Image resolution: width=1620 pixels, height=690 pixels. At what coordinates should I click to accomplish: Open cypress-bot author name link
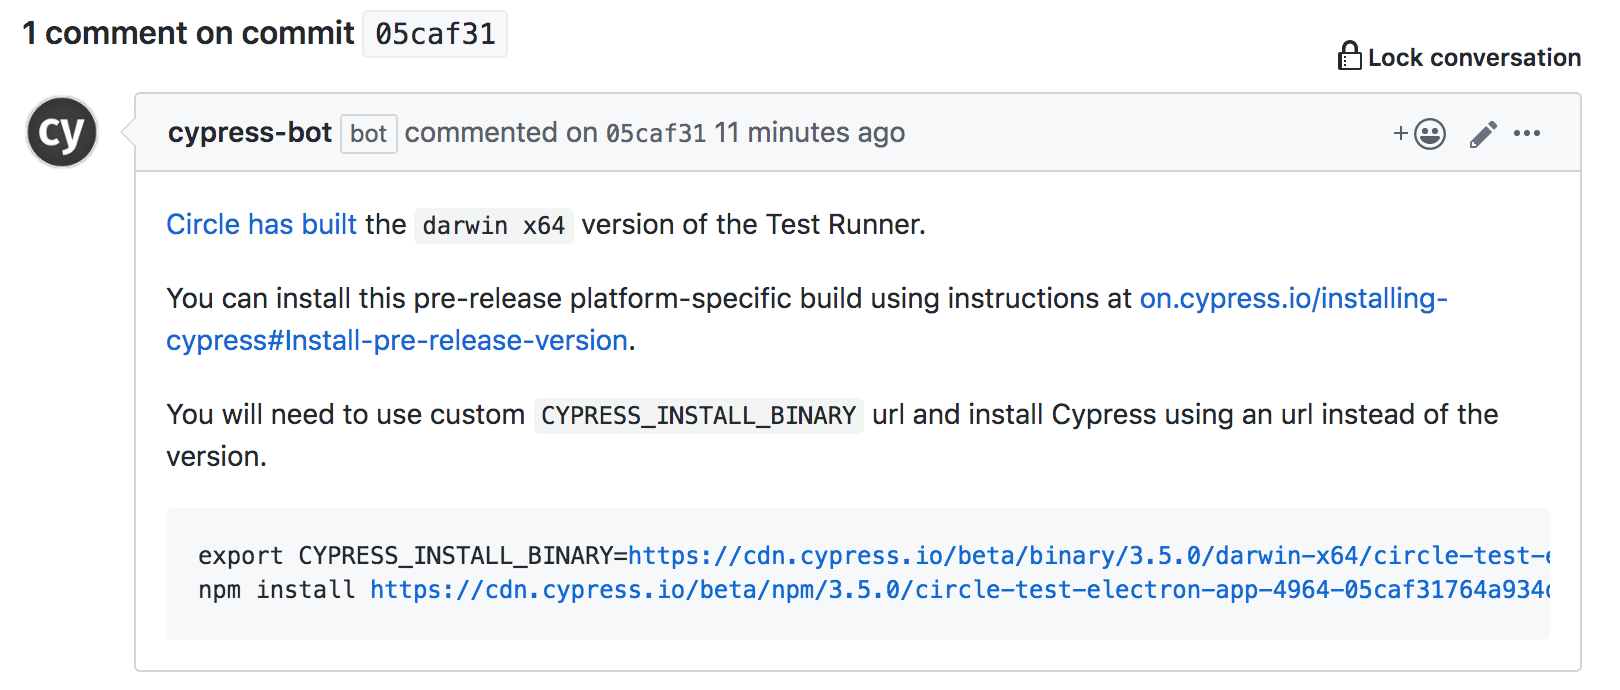(x=249, y=132)
